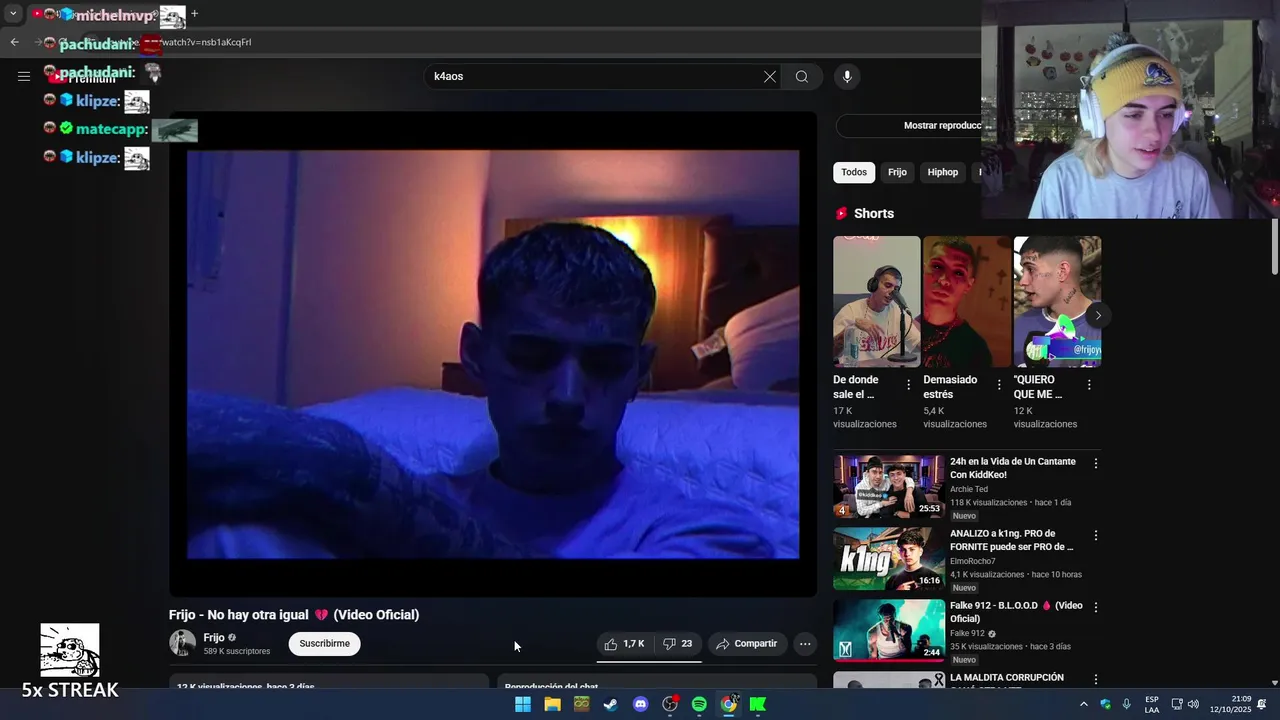Open File Explorer from taskbar
This screenshot has width=1280, height=720.
tap(552, 704)
